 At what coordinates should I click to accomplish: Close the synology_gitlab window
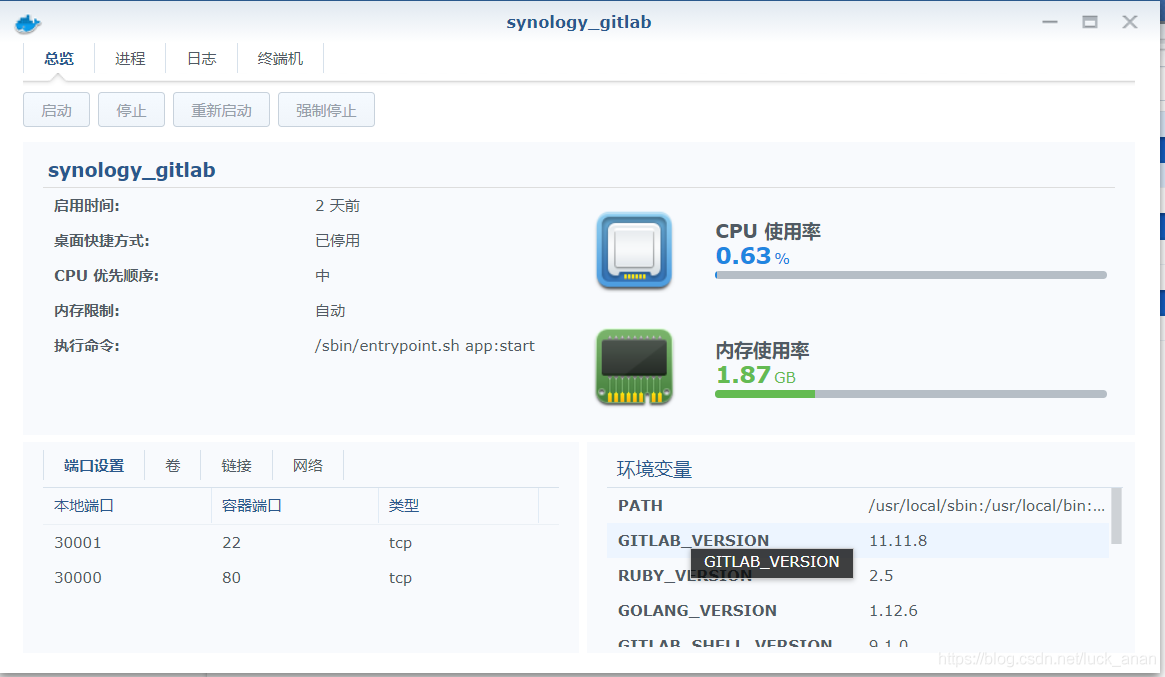point(1129,22)
